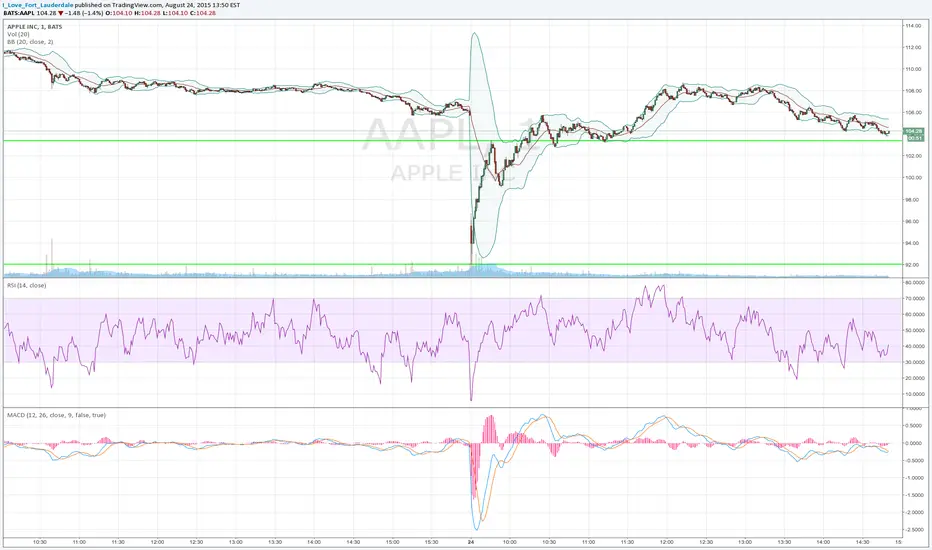This screenshot has height=550, width=932.
Task: Click the 114.00 price axis label
Action: (914, 26)
